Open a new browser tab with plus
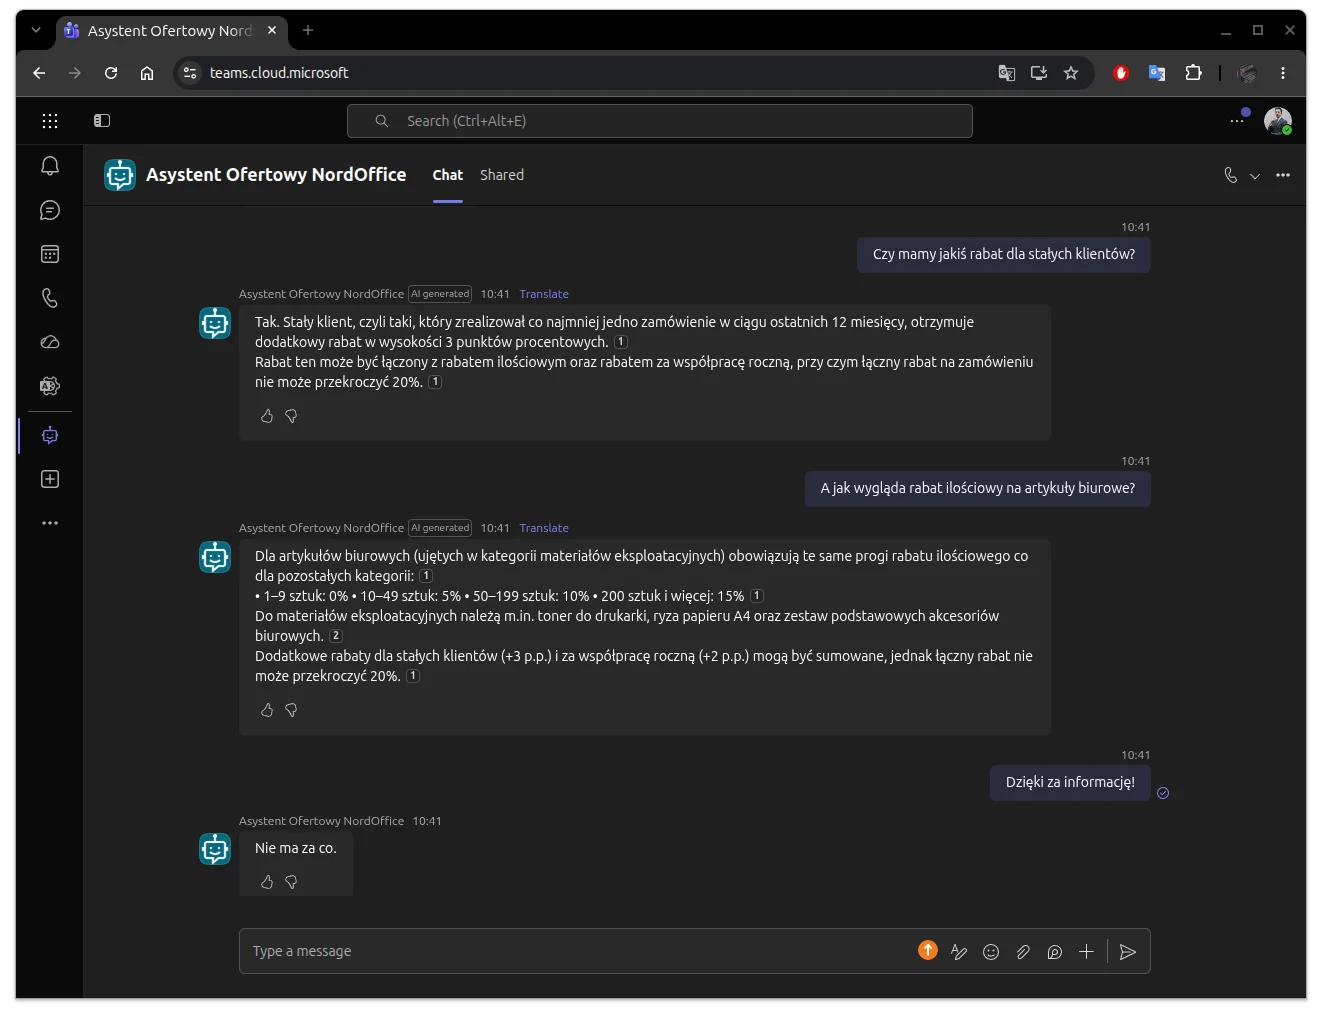The image size is (1322, 1030). tap(308, 31)
